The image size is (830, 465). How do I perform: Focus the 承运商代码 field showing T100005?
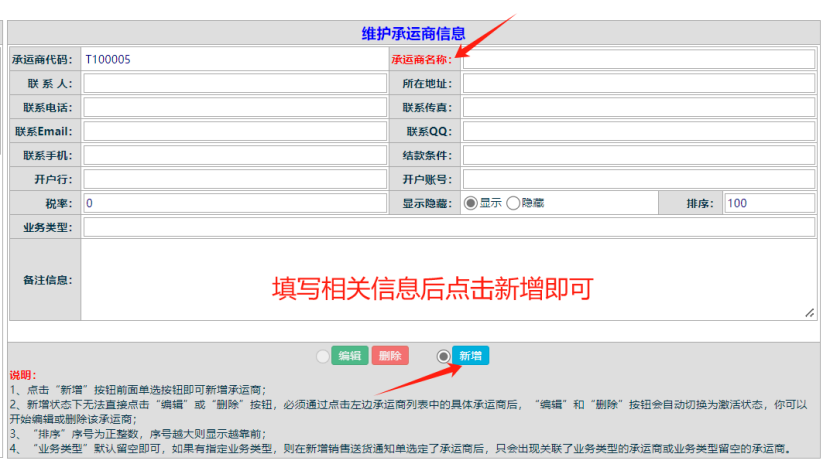point(234,59)
